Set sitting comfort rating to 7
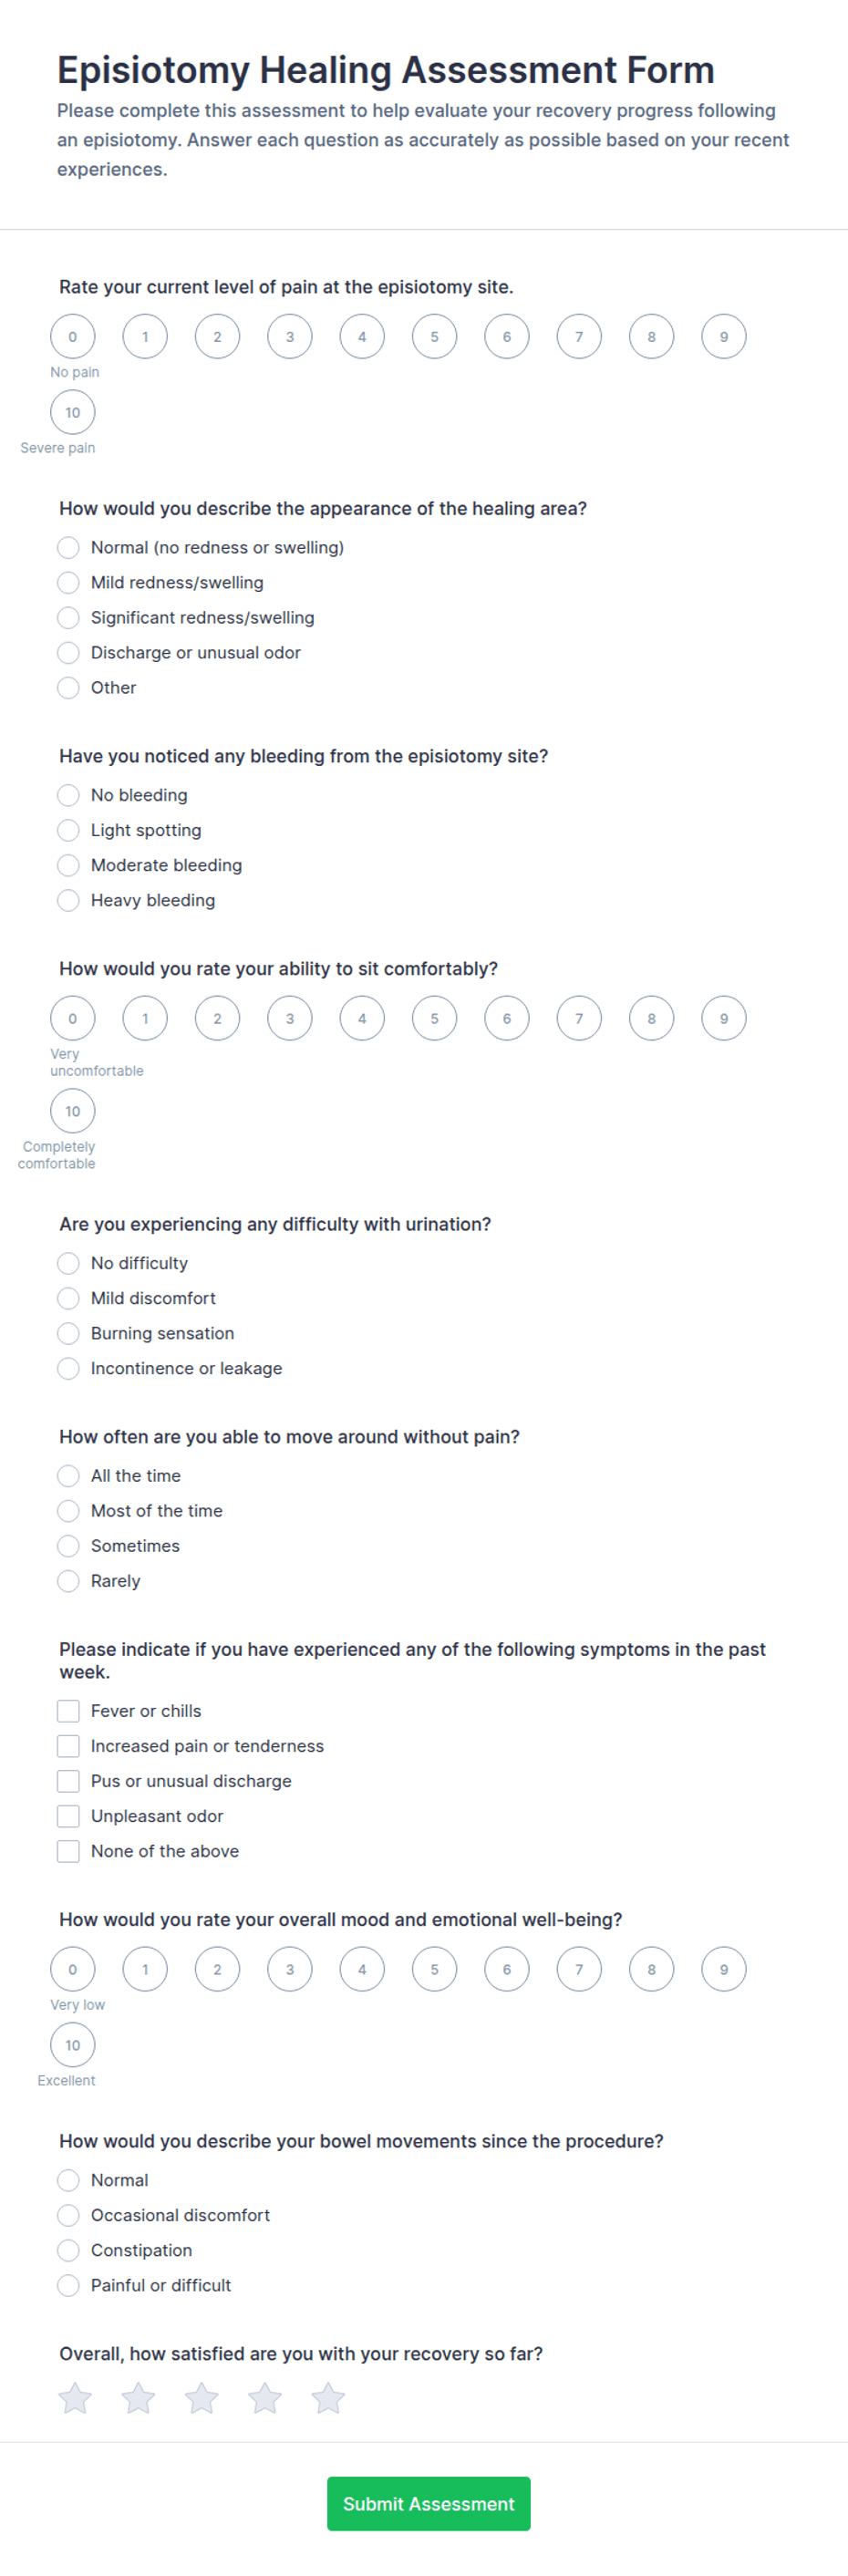Image resolution: width=848 pixels, height=2576 pixels. [x=579, y=1018]
